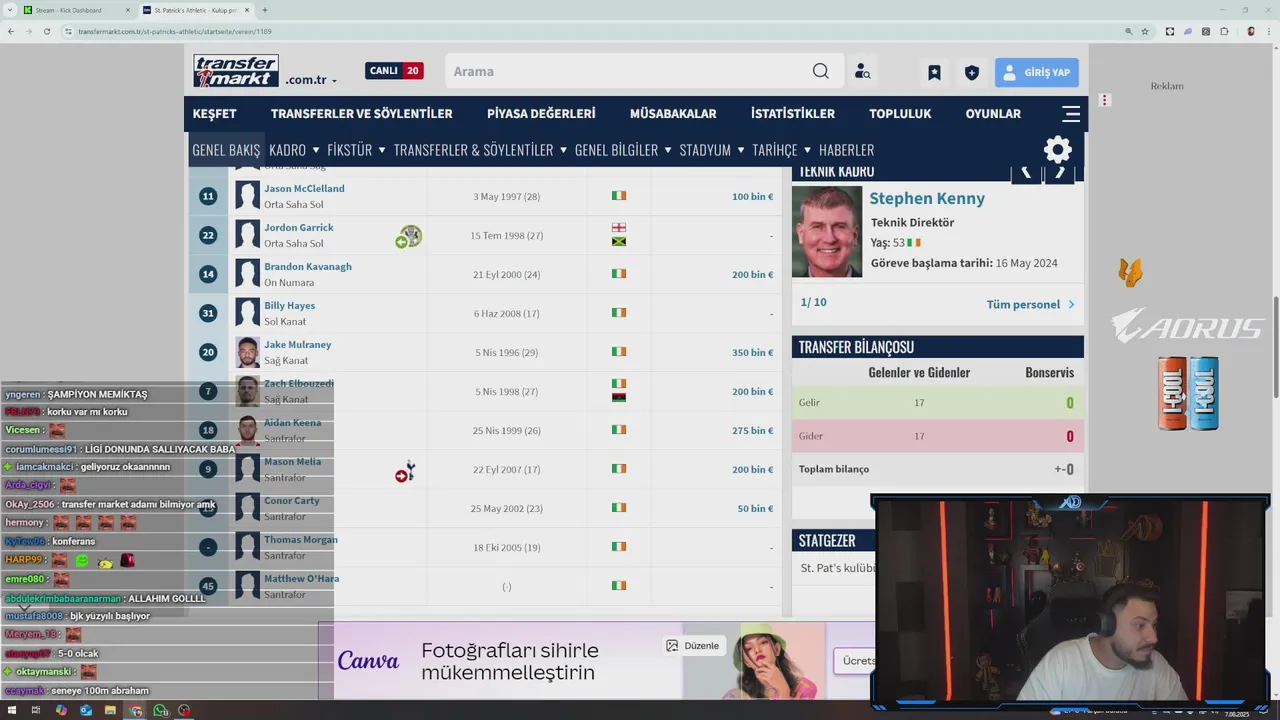The height and width of the screenshot is (720, 1280).
Task: Click Jake Mulraney's player photo
Action: coord(247,352)
